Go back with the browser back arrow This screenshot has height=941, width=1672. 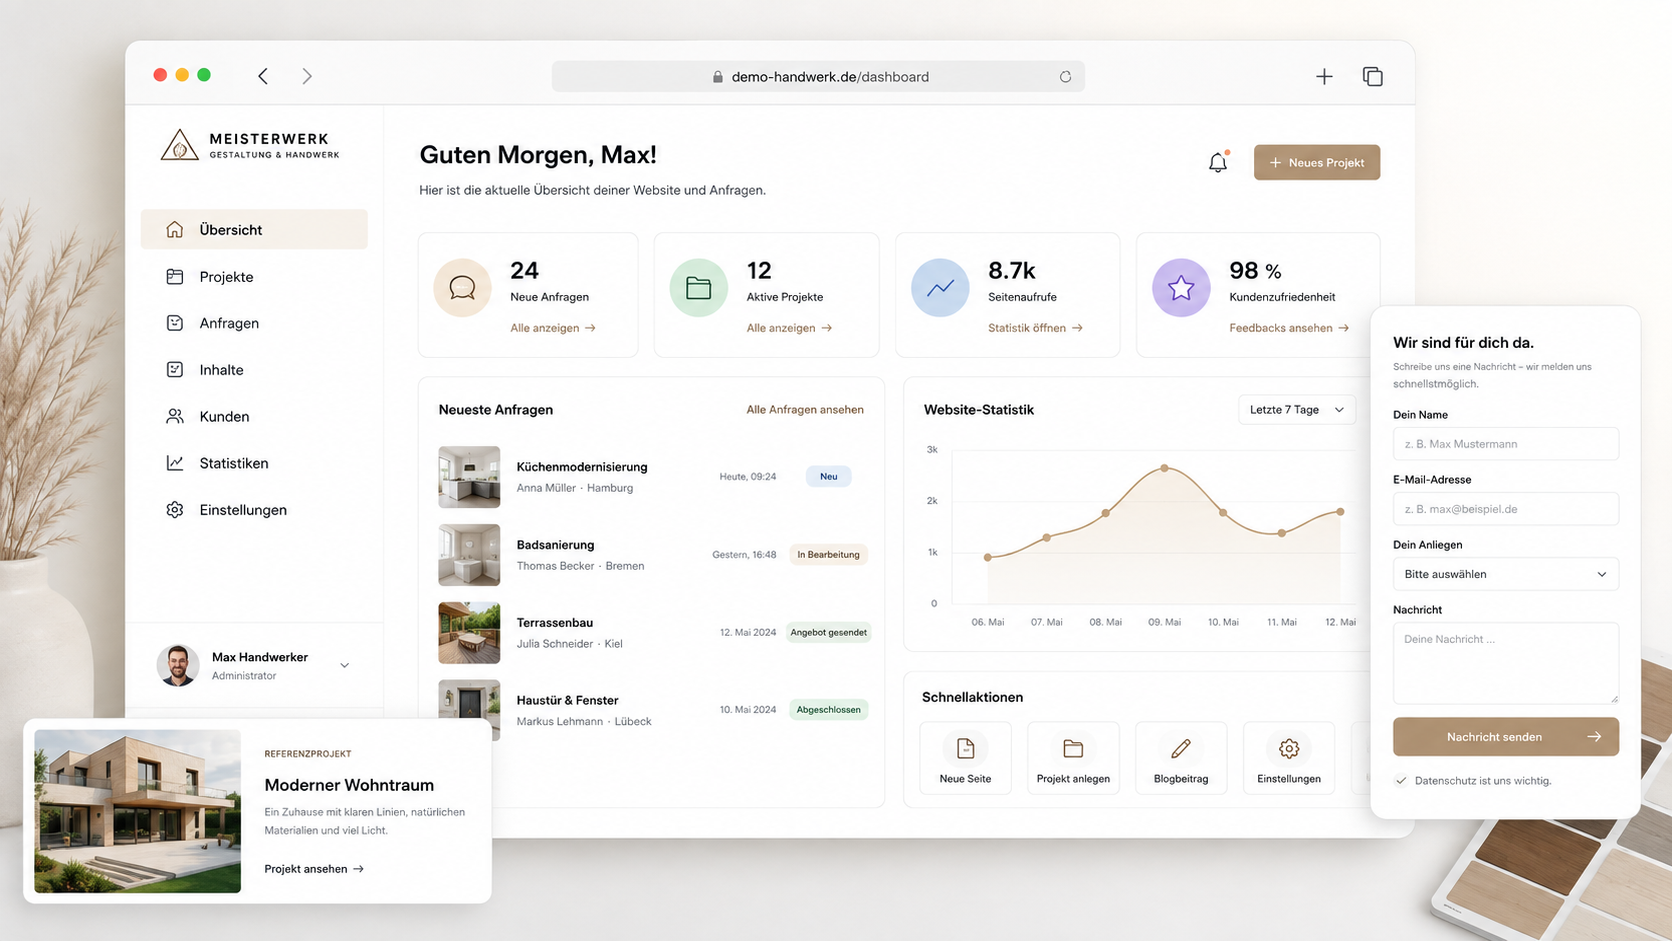click(x=263, y=76)
